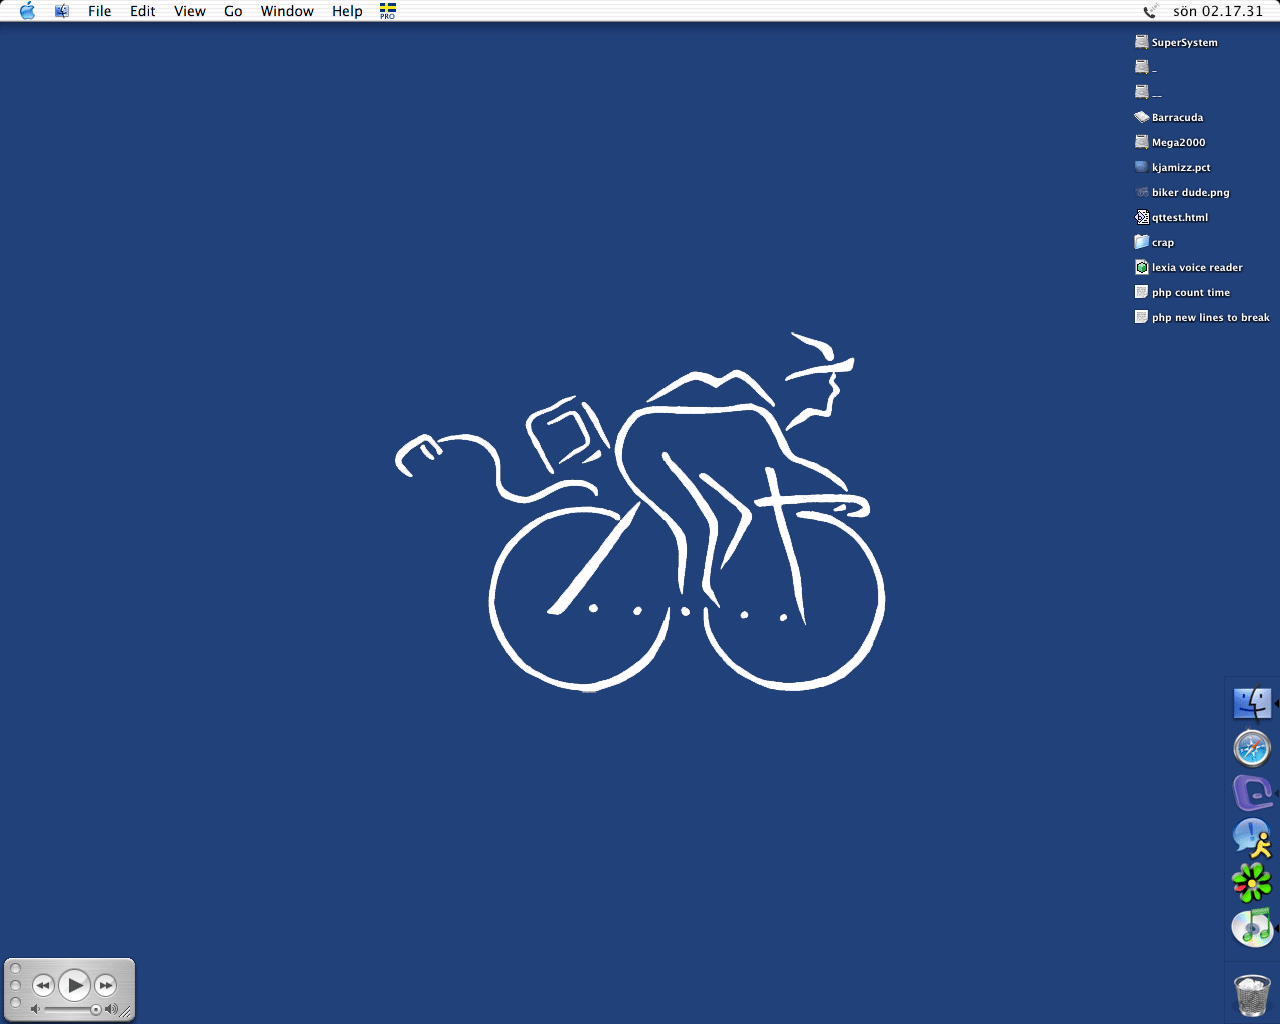The image size is (1280, 1024).
Task: Open Entourage from the Dock
Action: 1251,793
